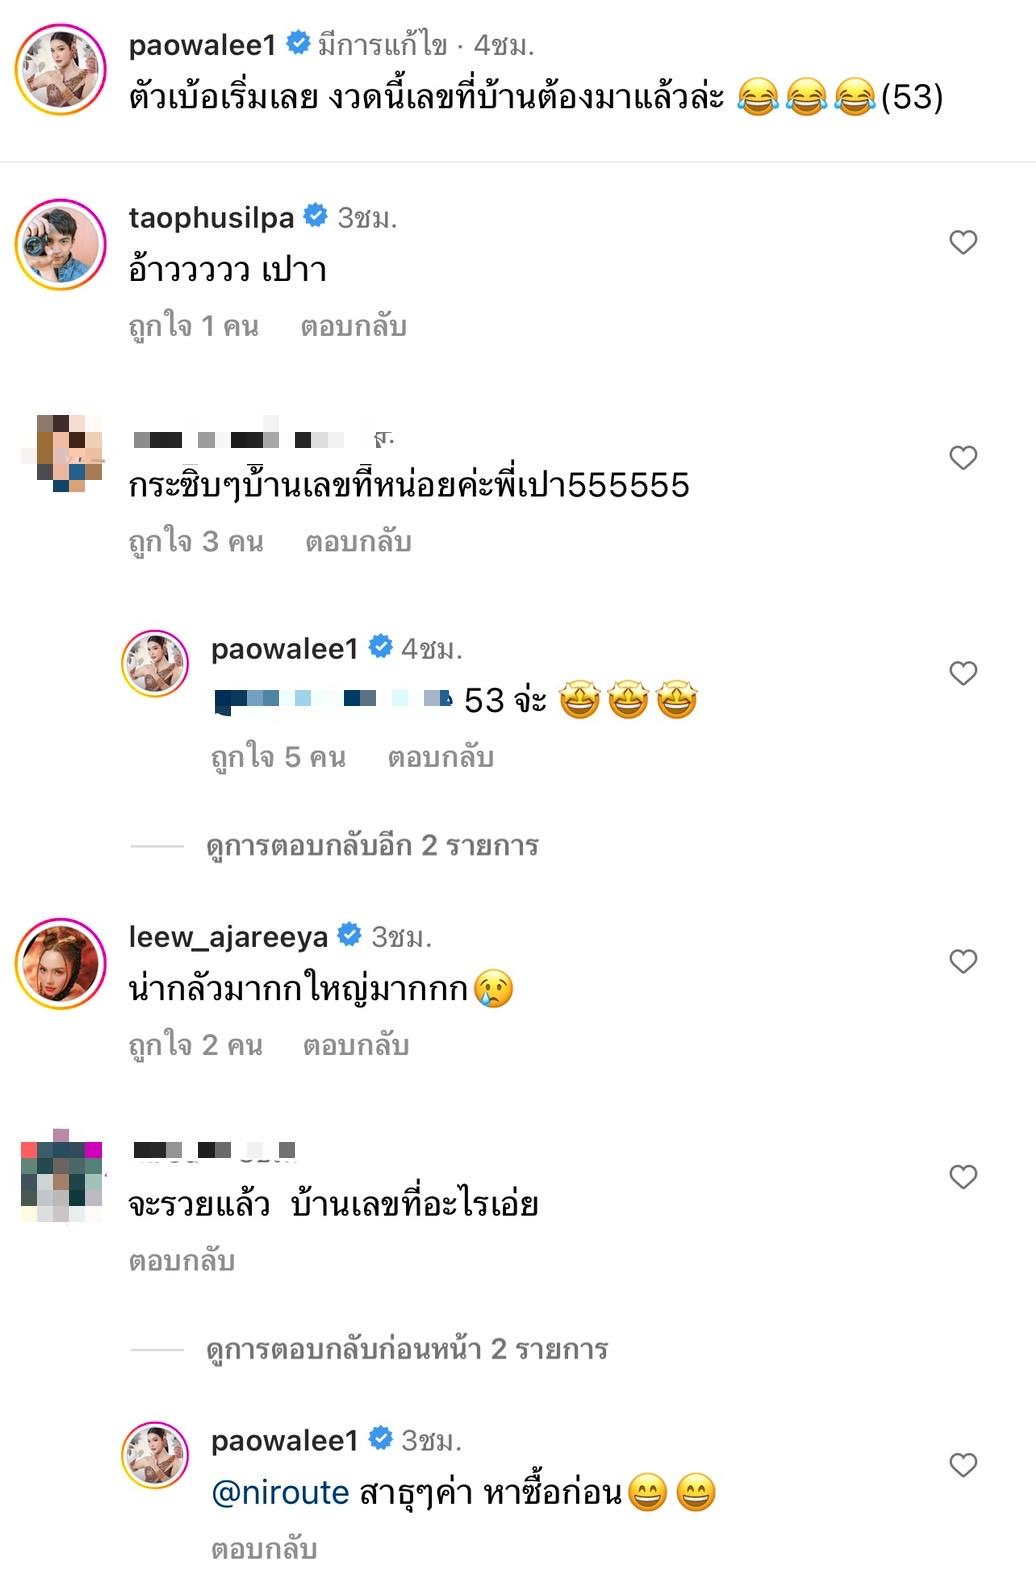Show previous replies 'ดูการตอบกลับก่อนหน้า 2 รายการ'
The height and width of the screenshot is (1582, 1036).
tap(407, 1350)
